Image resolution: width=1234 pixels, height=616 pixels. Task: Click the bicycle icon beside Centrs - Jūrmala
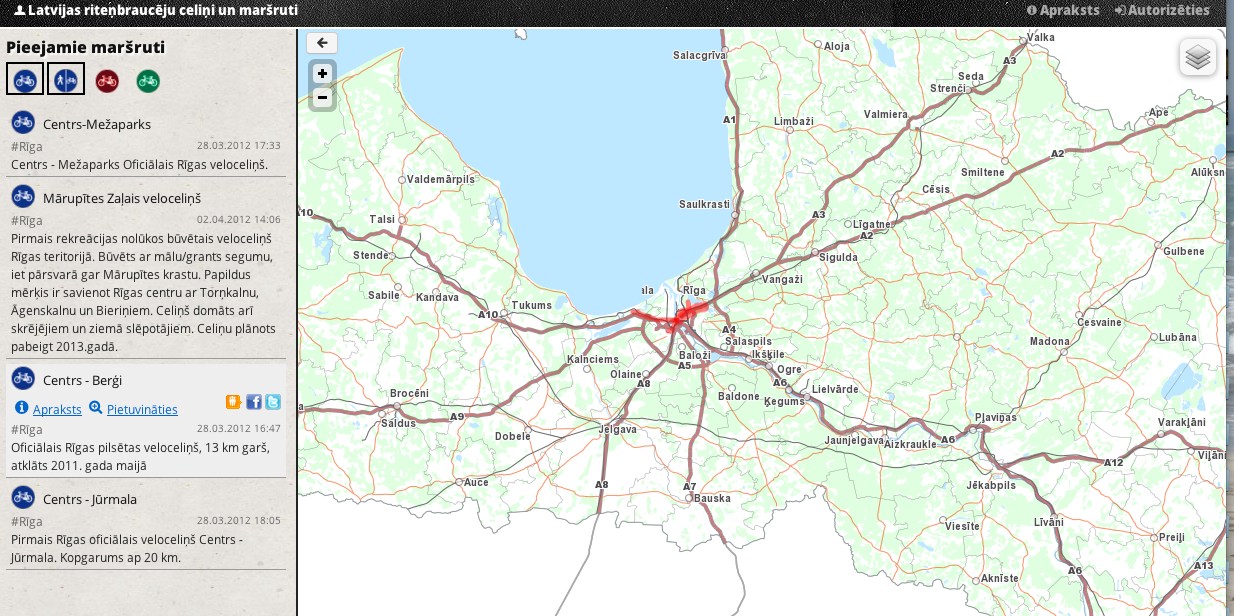tap(23, 497)
